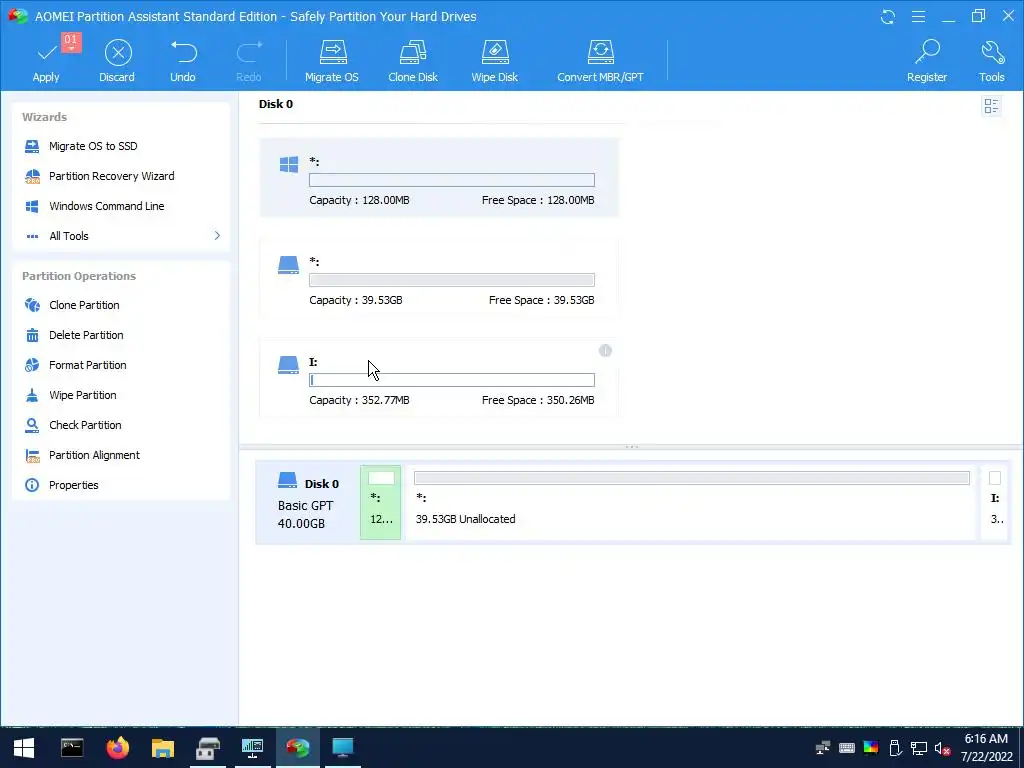
Task: Select Clone Partition operation
Action: (84, 305)
